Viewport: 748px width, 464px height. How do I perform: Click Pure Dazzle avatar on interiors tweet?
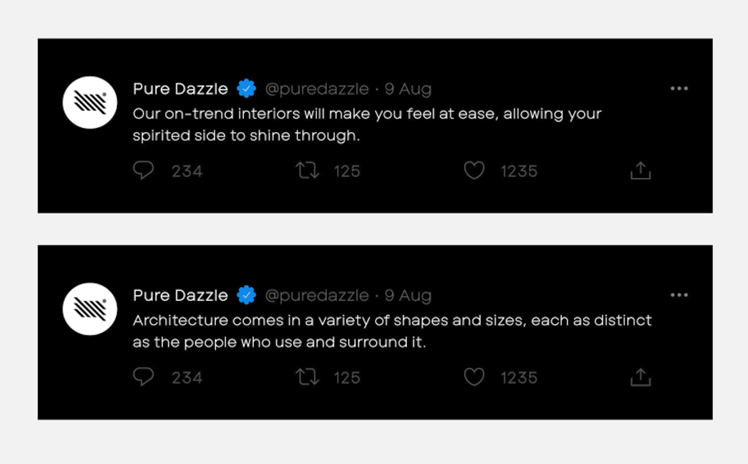click(90, 102)
